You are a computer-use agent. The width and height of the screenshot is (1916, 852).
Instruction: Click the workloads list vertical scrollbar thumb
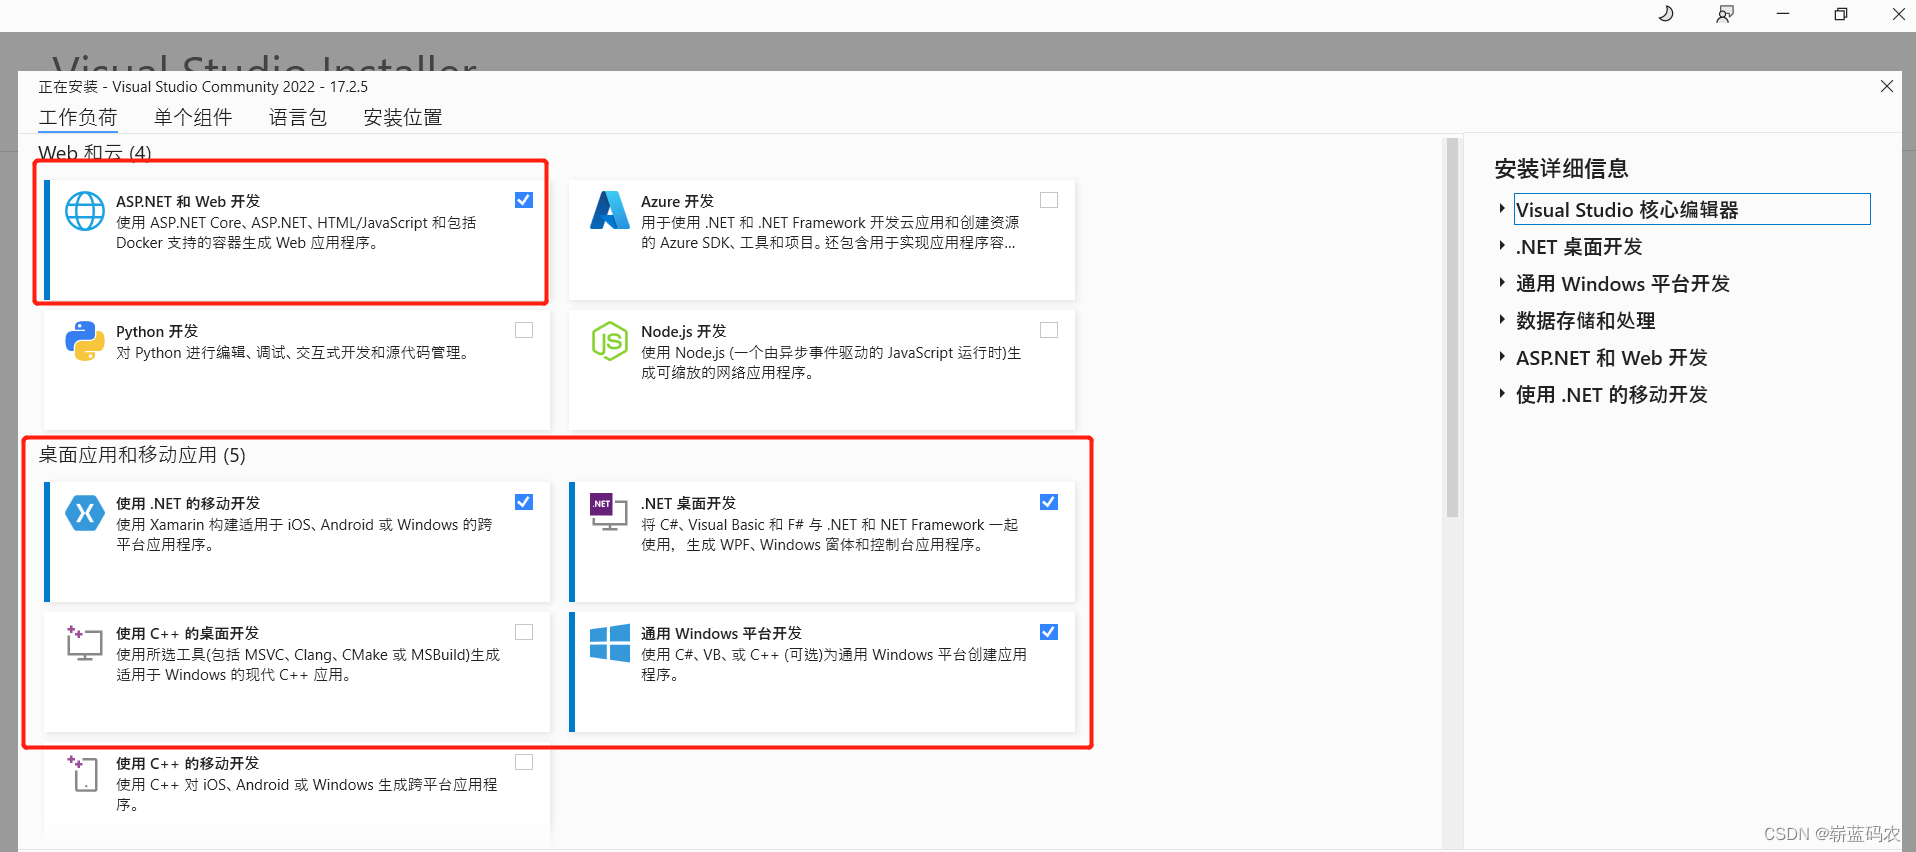pos(1452,328)
